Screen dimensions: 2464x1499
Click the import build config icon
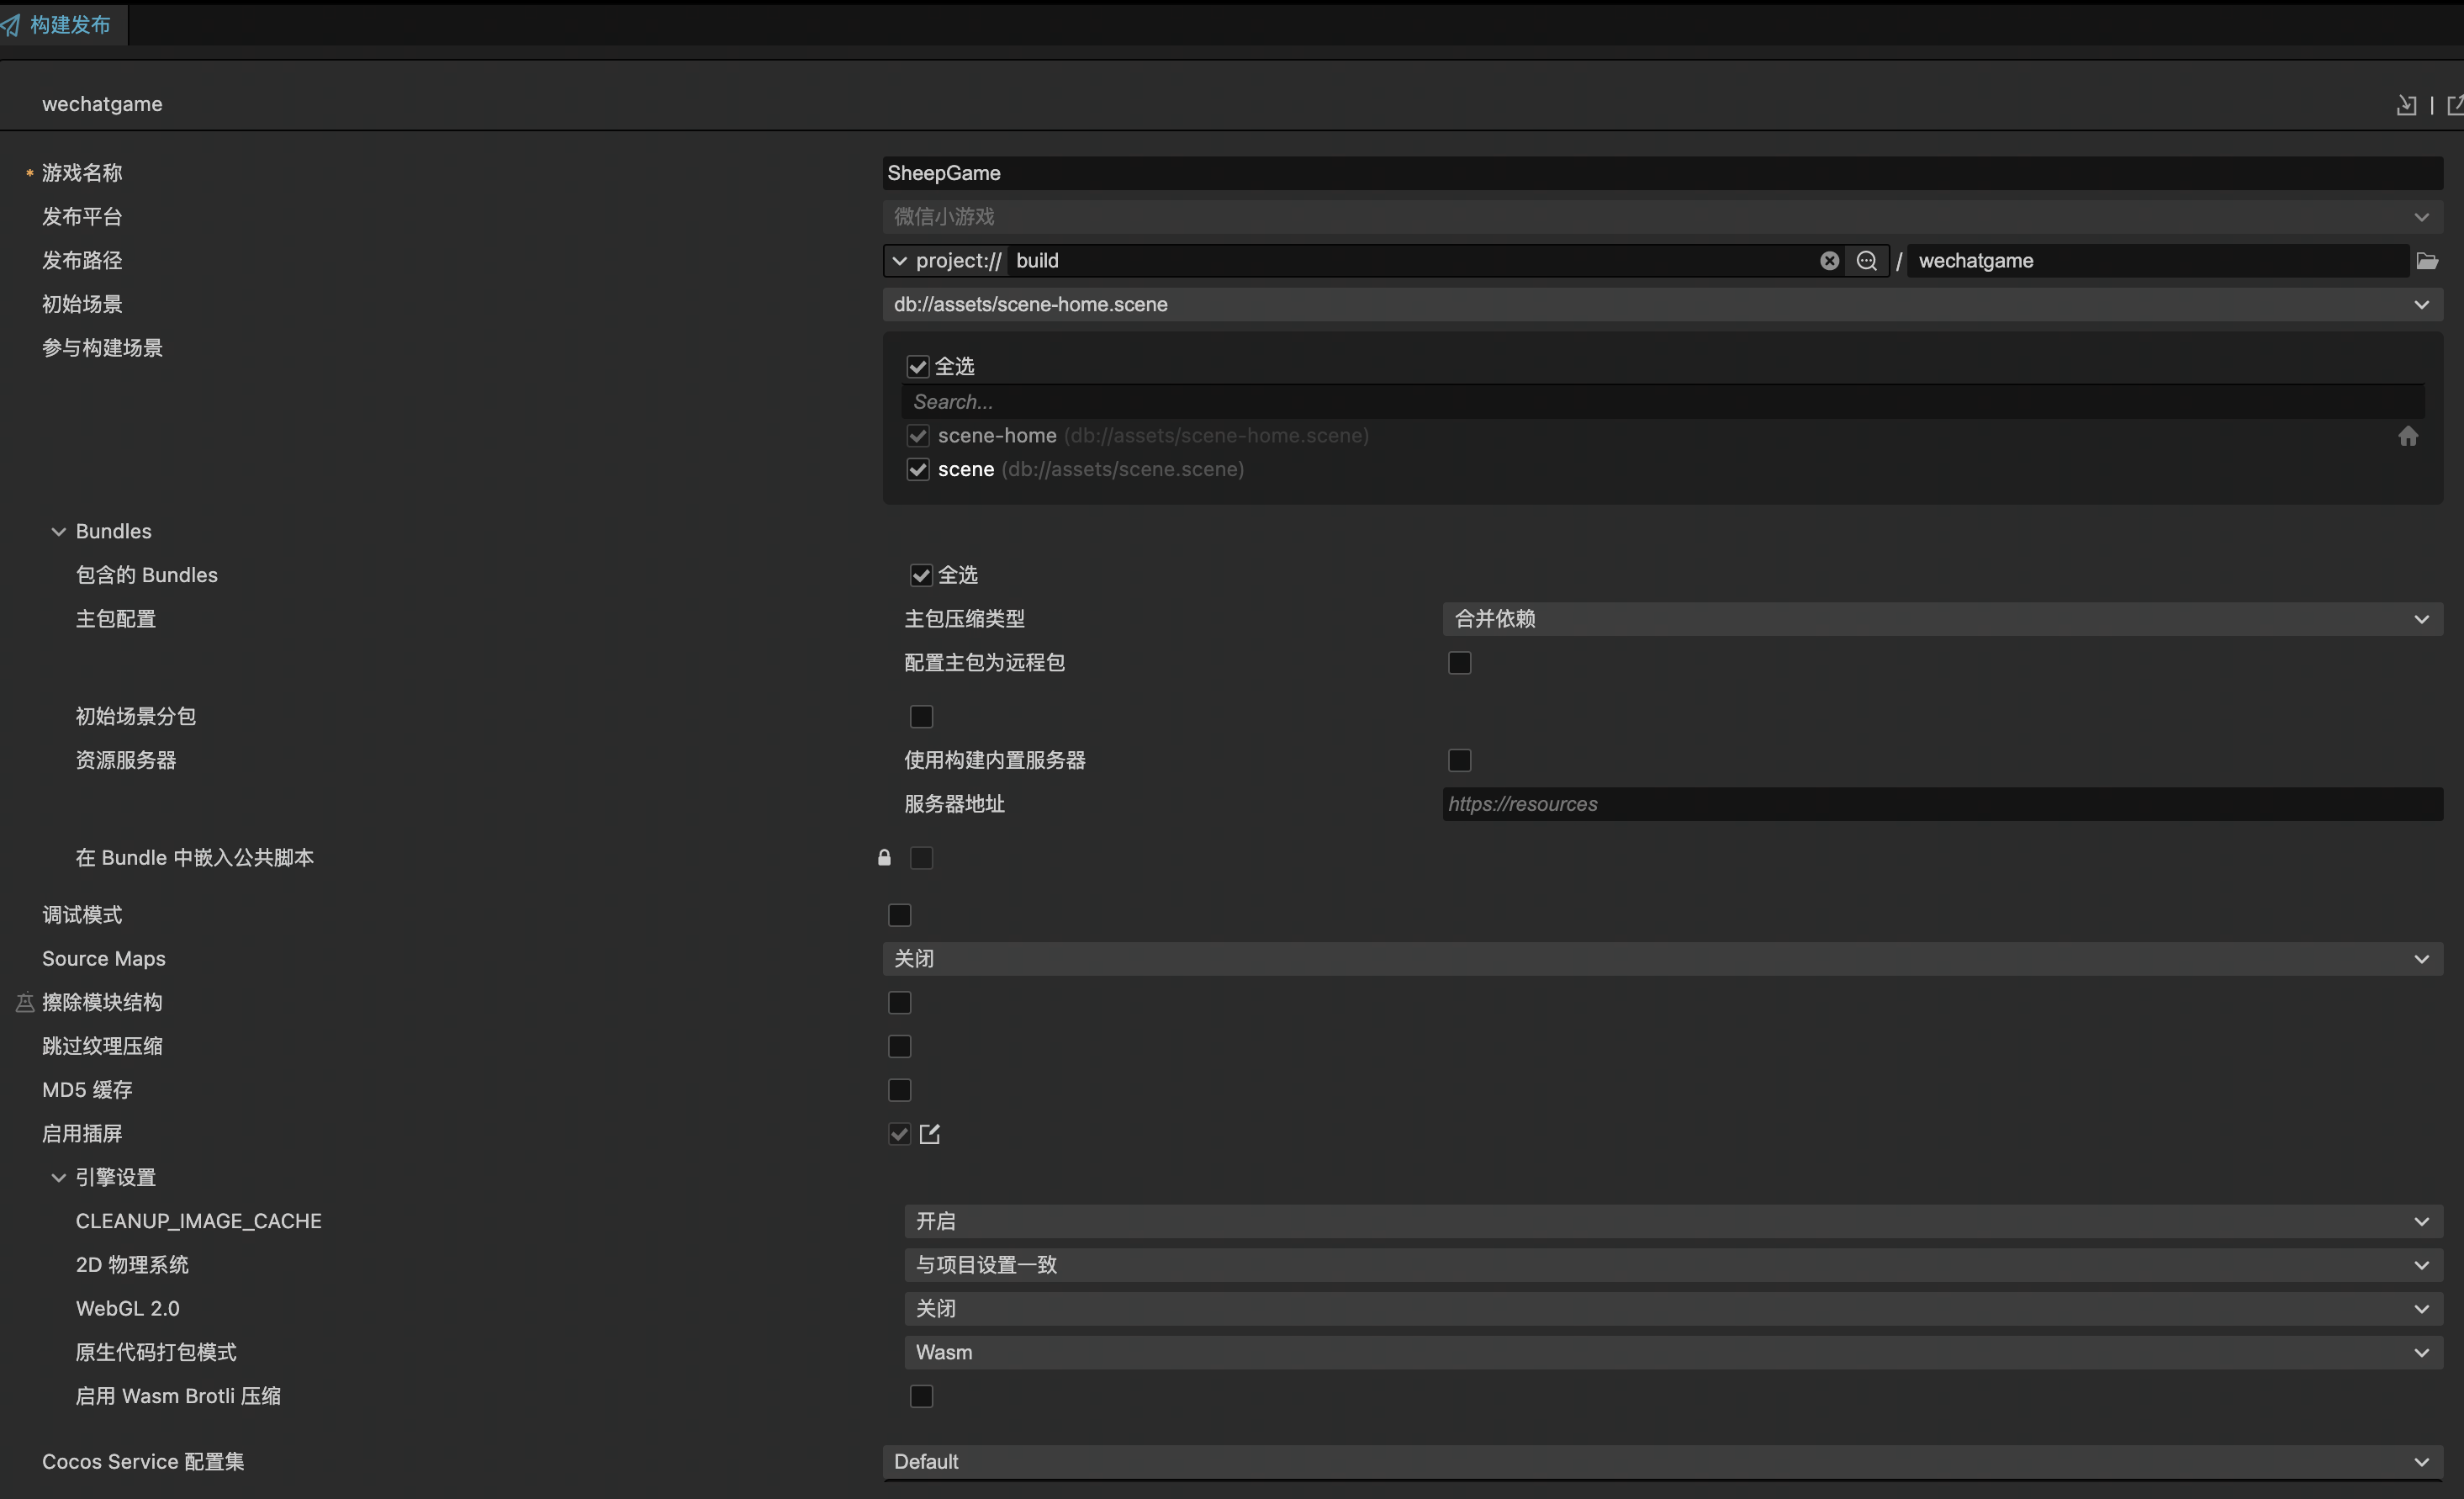point(2406,105)
